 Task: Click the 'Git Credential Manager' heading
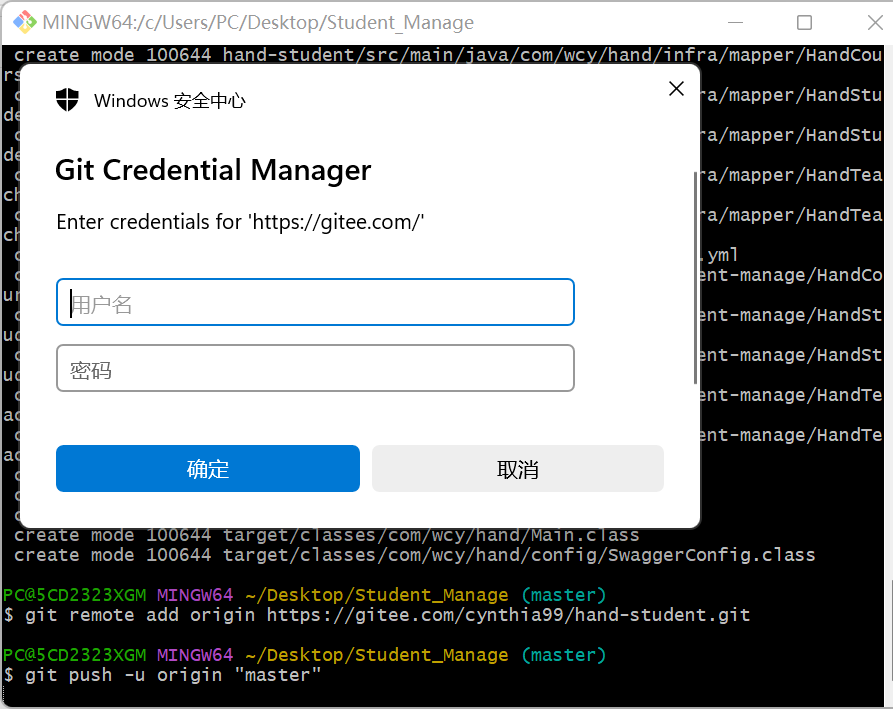click(213, 170)
